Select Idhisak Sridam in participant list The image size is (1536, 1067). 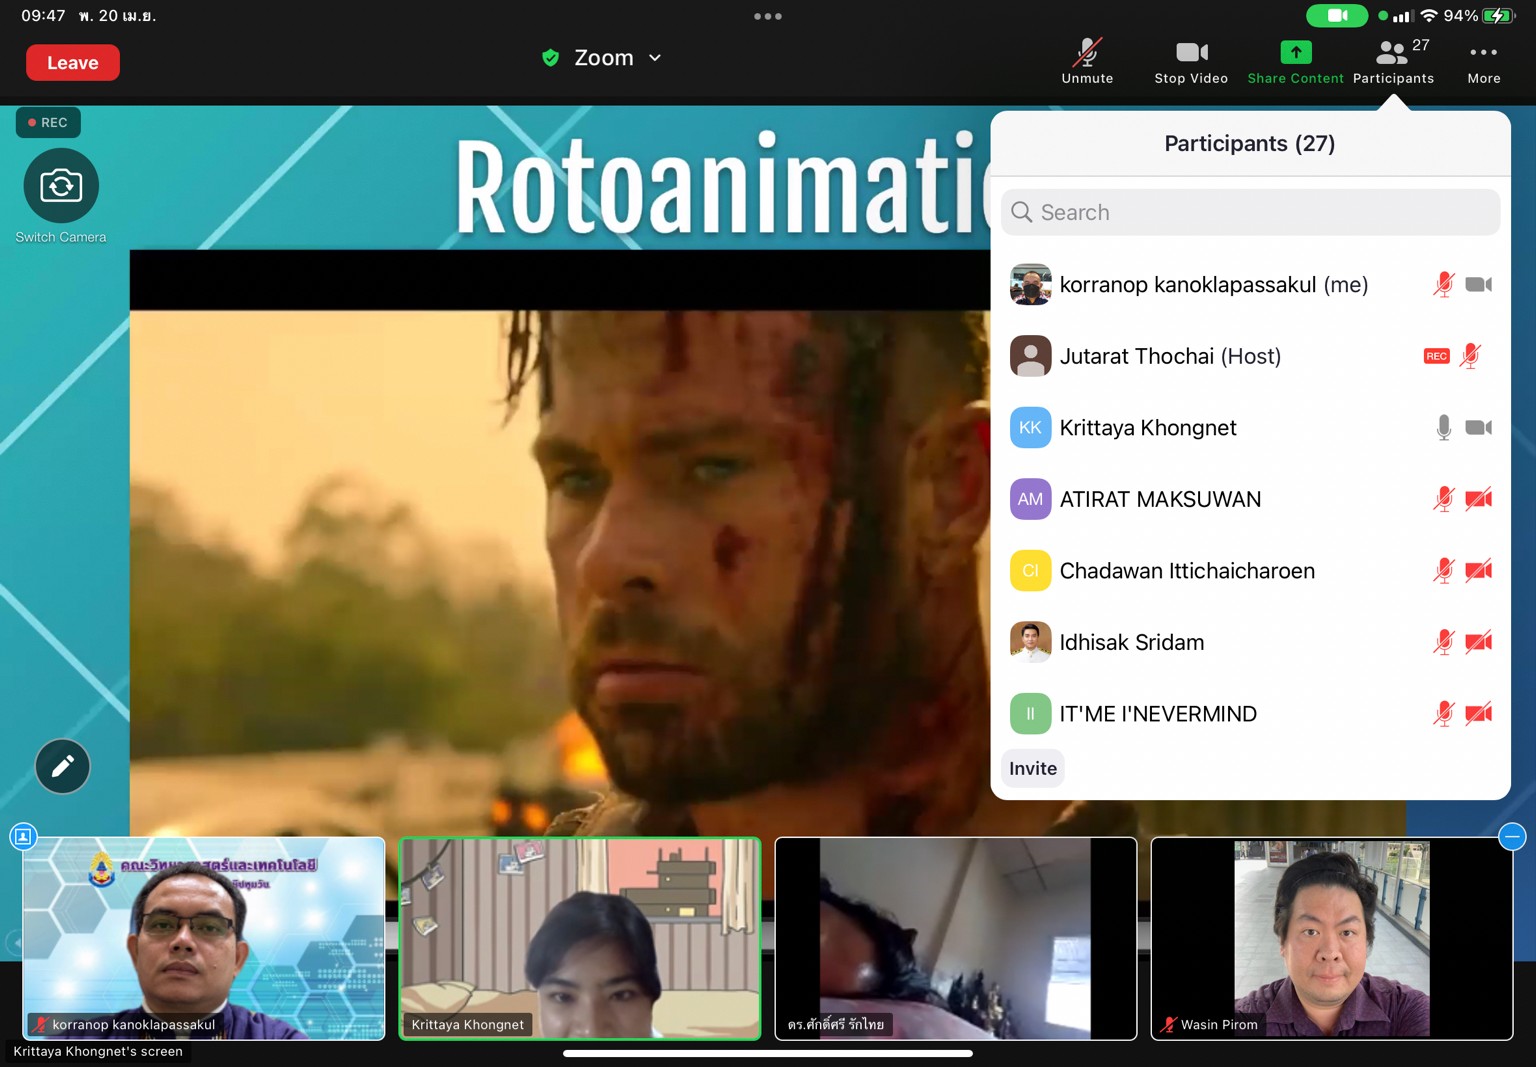(x=1131, y=642)
